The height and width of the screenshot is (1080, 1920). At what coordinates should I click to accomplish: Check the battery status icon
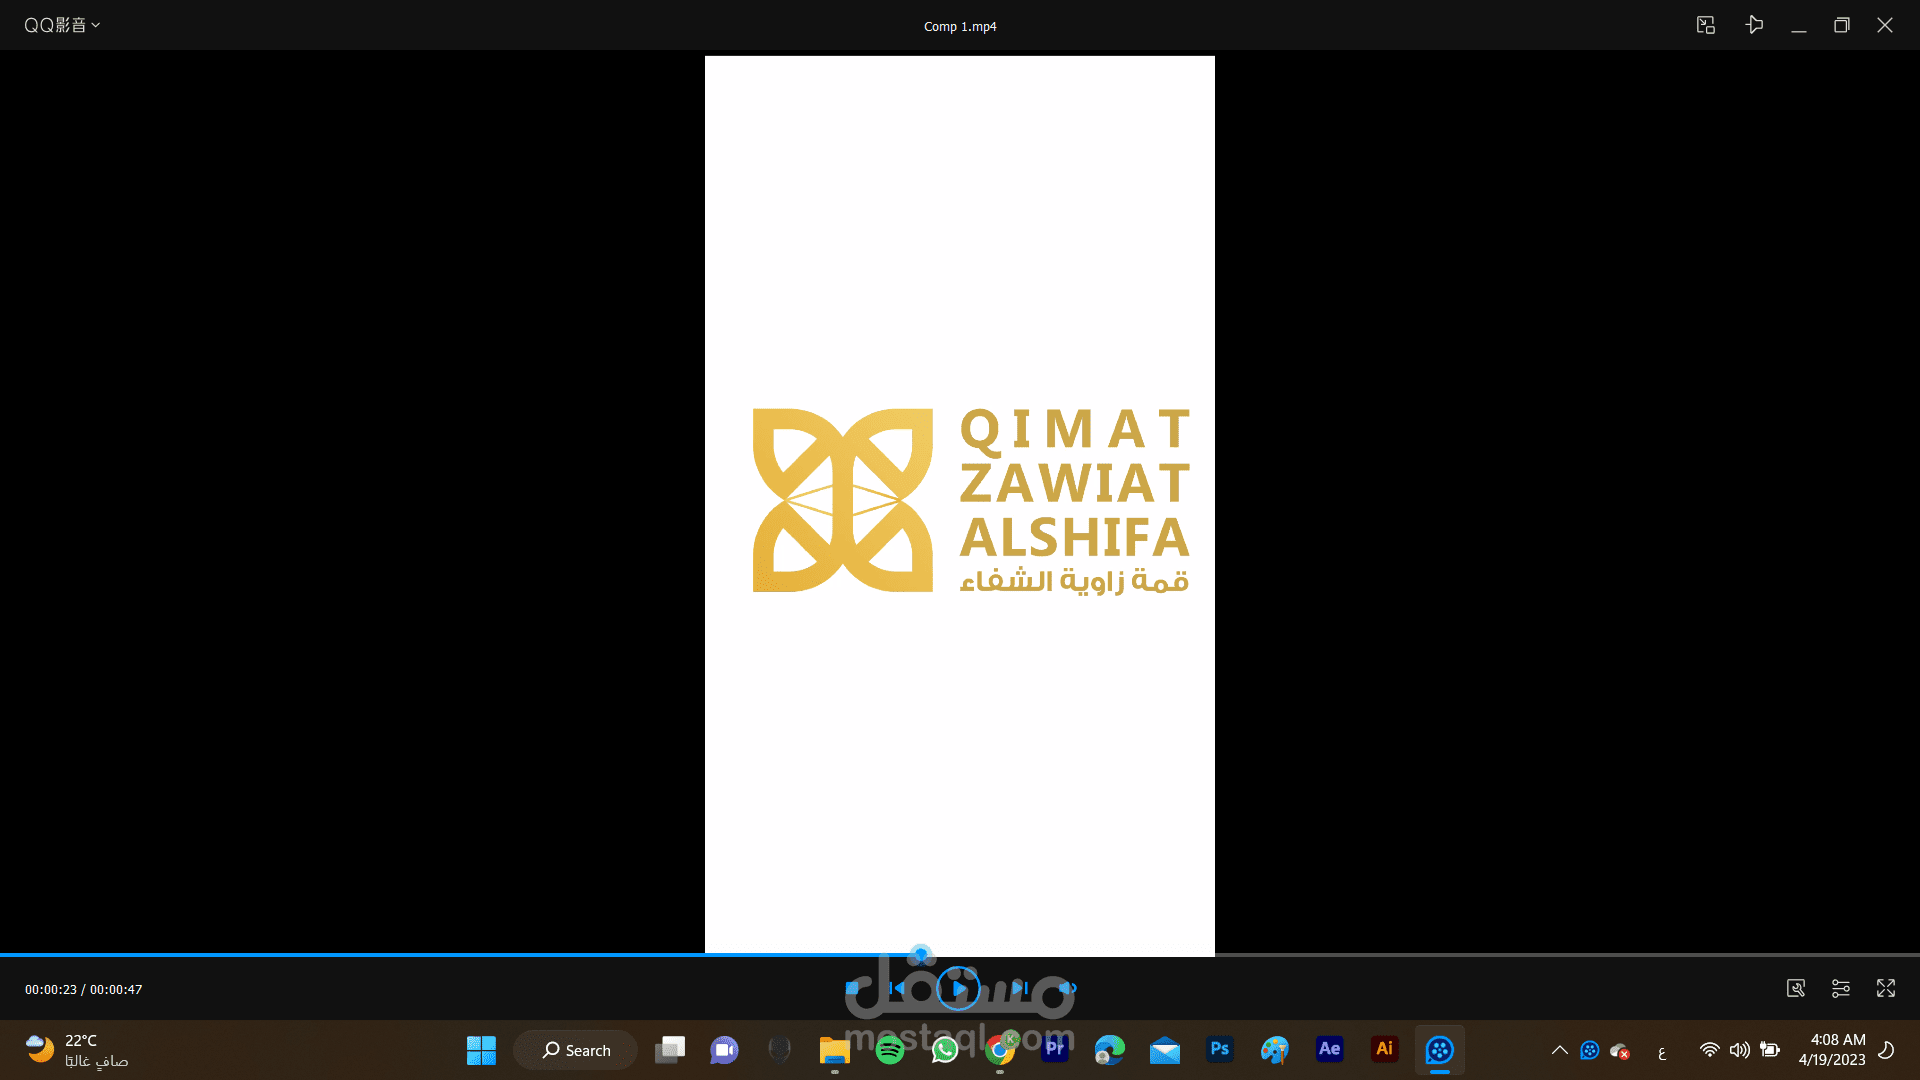1770,1050
